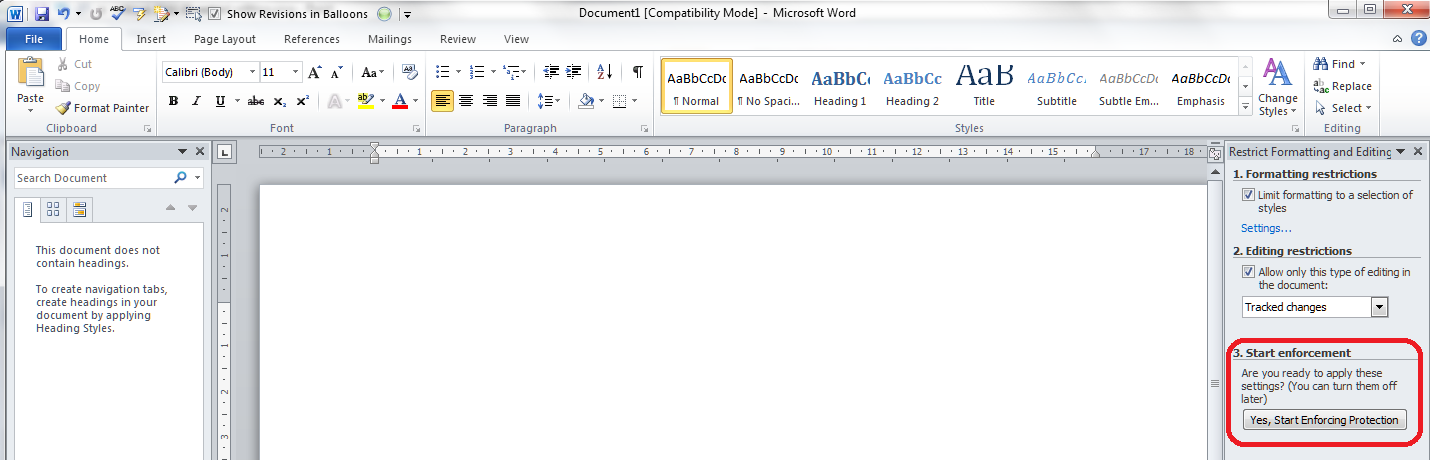Click Yes, Start Enforcing Protection button
The width and height of the screenshot is (1430, 460).
pos(1324,420)
